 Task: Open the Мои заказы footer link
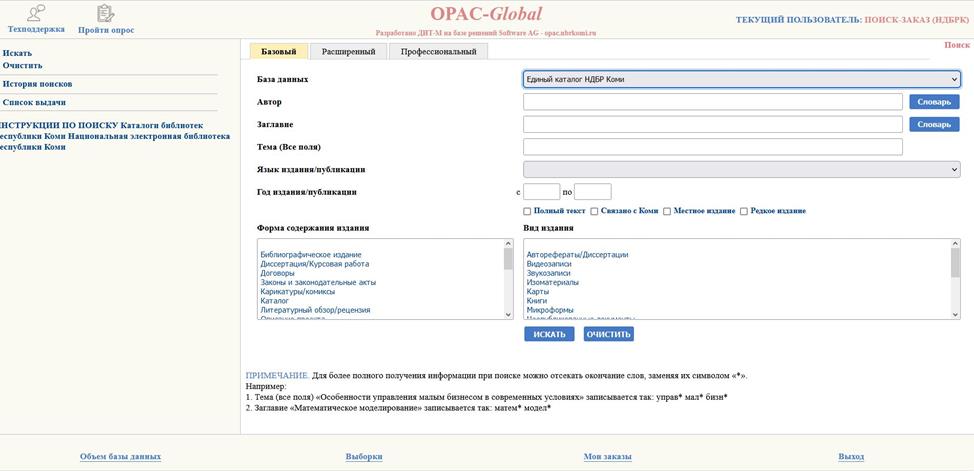pyautogui.click(x=608, y=457)
